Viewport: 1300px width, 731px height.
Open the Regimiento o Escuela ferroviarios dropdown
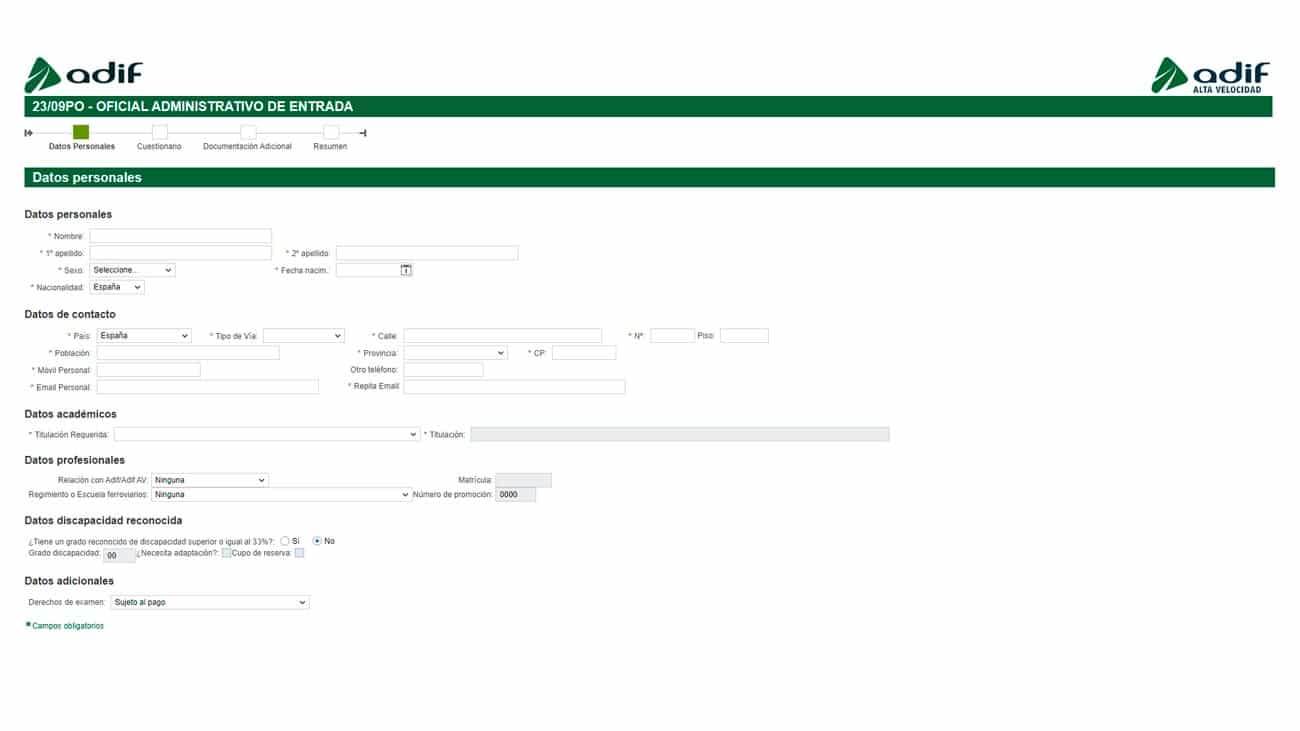[282, 494]
